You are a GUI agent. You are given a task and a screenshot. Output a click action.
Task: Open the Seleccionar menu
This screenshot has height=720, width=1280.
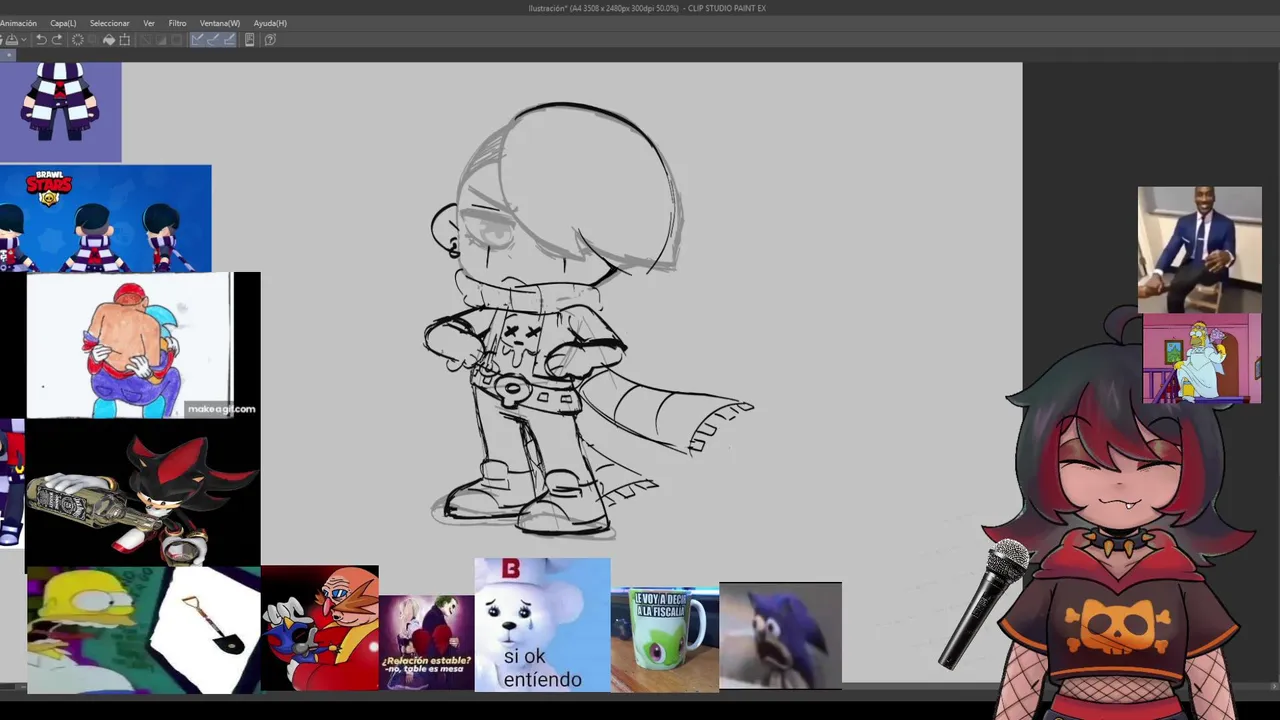[109, 23]
